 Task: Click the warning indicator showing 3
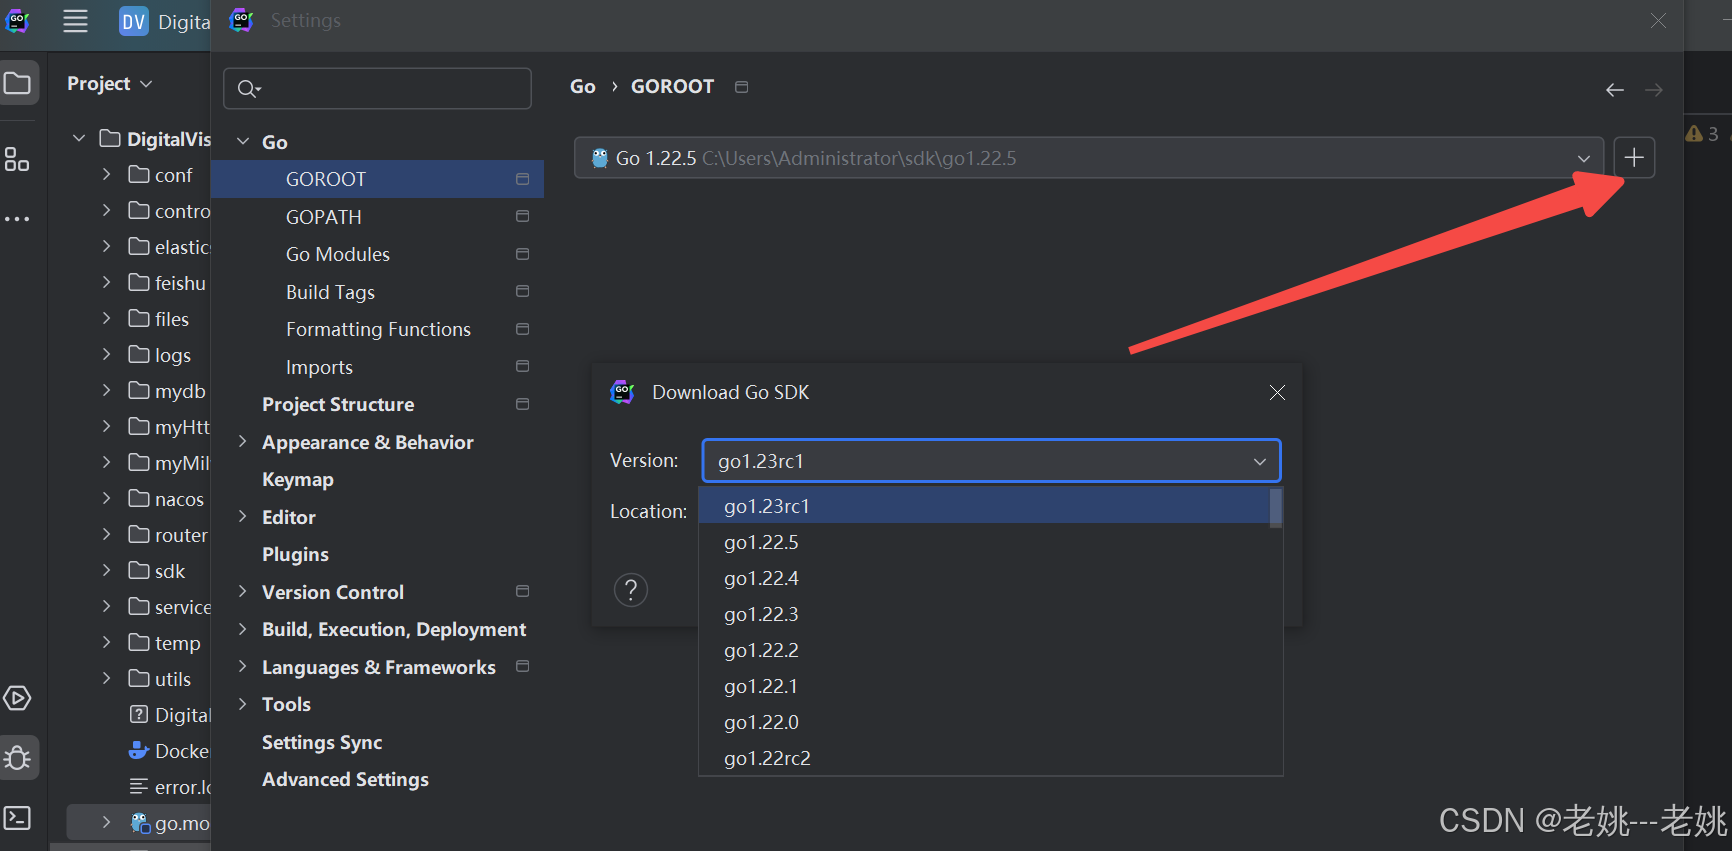[x=1702, y=133]
